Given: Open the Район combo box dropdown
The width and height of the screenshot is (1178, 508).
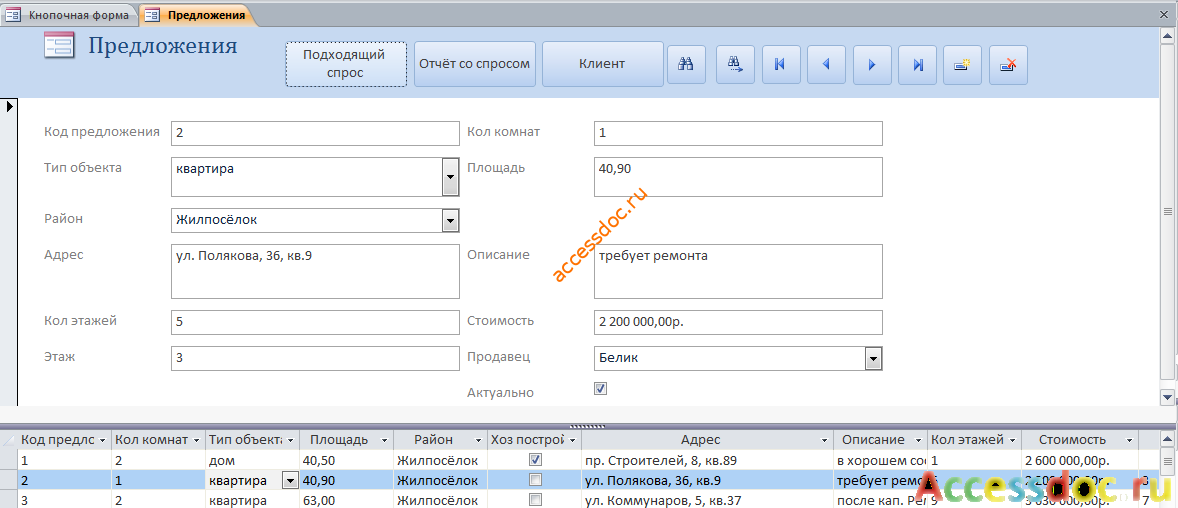Looking at the screenshot, I should [x=451, y=220].
